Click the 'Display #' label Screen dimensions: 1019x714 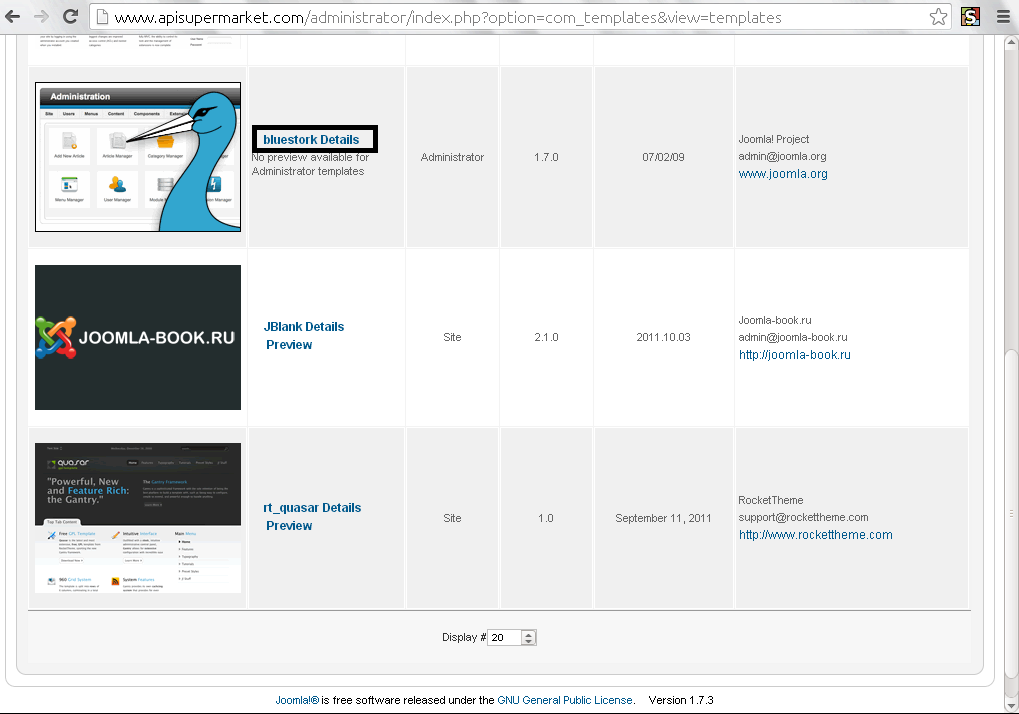coord(463,637)
